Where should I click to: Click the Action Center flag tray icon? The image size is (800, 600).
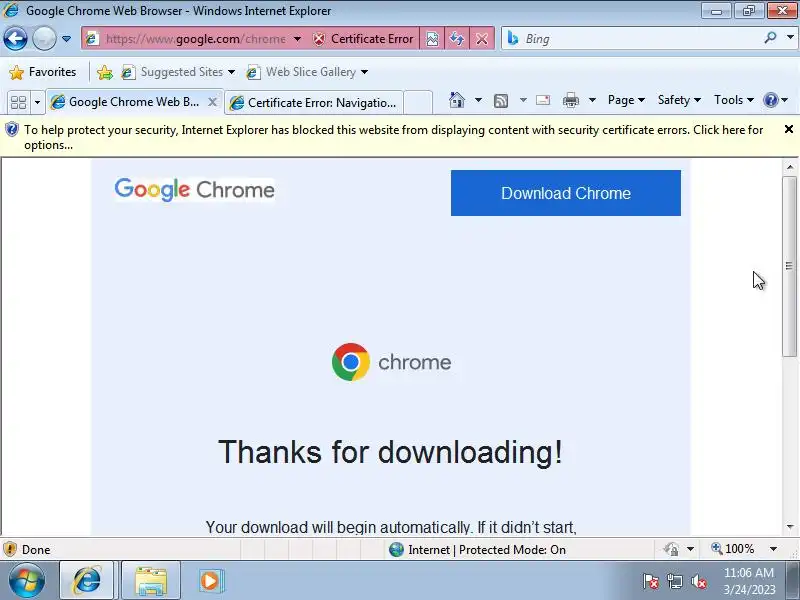[651, 582]
